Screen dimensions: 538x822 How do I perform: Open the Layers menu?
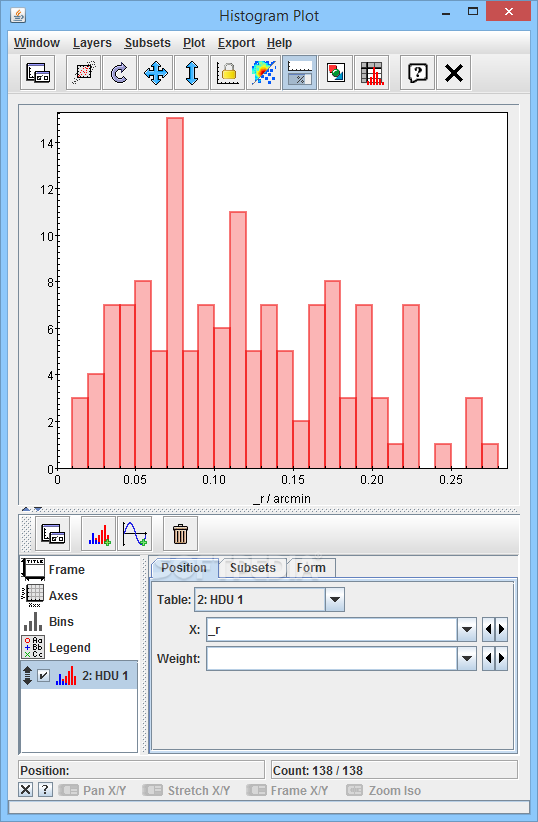(92, 43)
